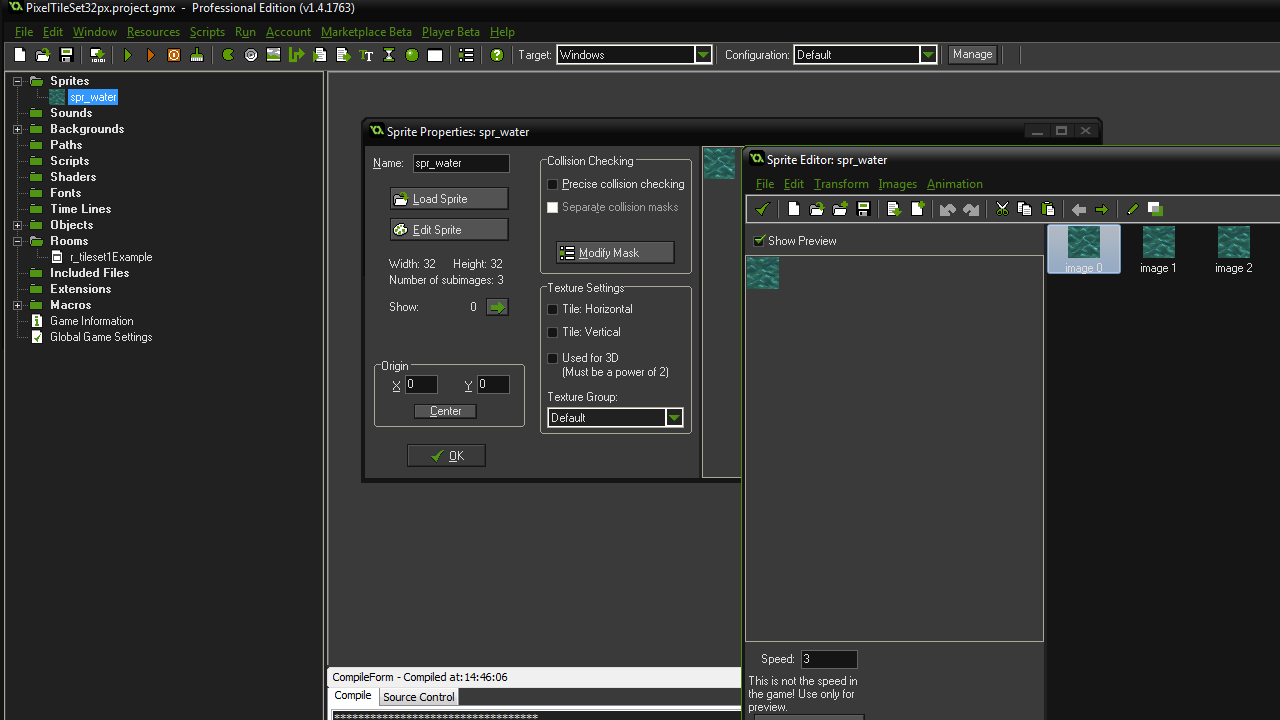Confirm sprite changes with the green checkmark

pyautogui.click(x=762, y=209)
